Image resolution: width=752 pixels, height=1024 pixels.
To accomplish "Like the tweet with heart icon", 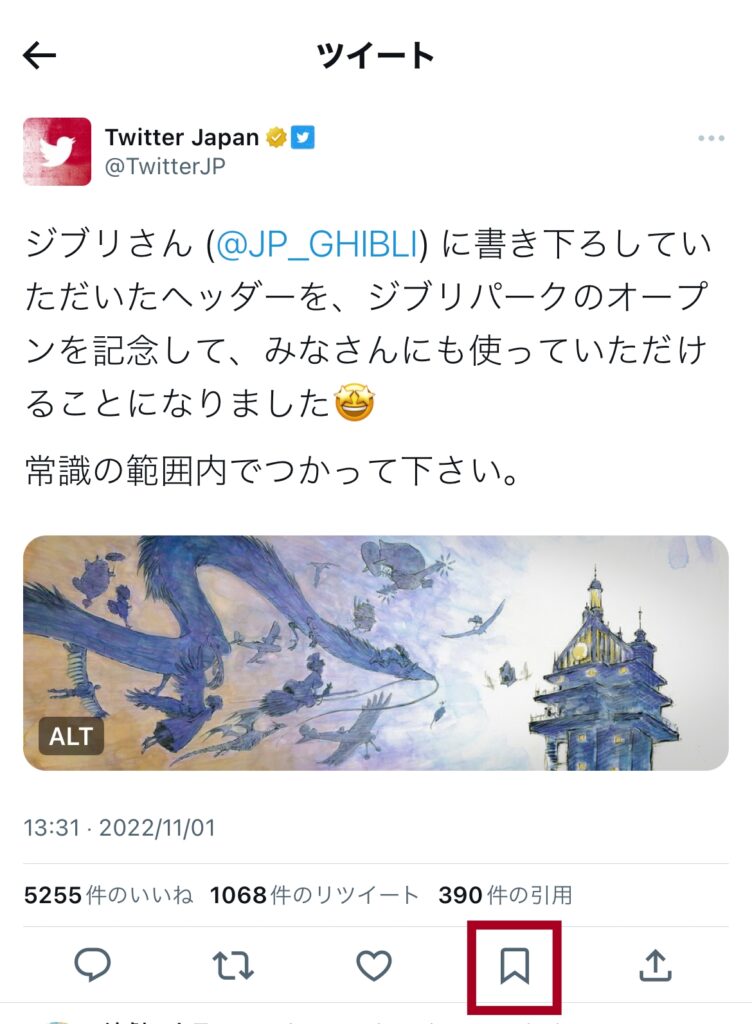I will [374, 966].
